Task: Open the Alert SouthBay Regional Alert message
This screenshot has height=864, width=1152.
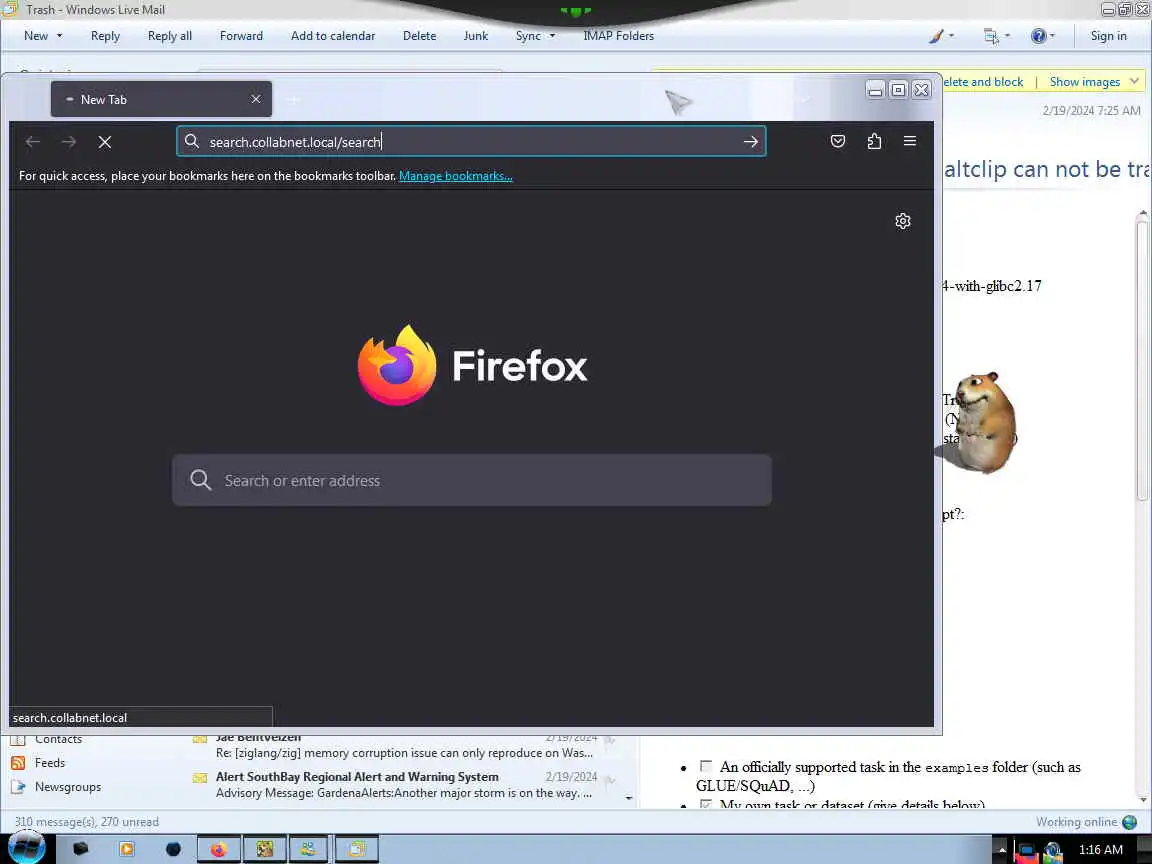Action: point(404,785)
